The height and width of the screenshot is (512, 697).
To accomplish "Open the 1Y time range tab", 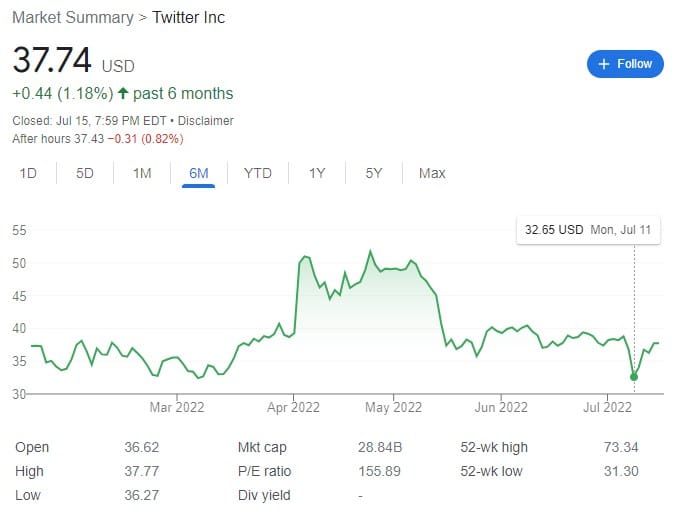I will click(x=317, y=173).
